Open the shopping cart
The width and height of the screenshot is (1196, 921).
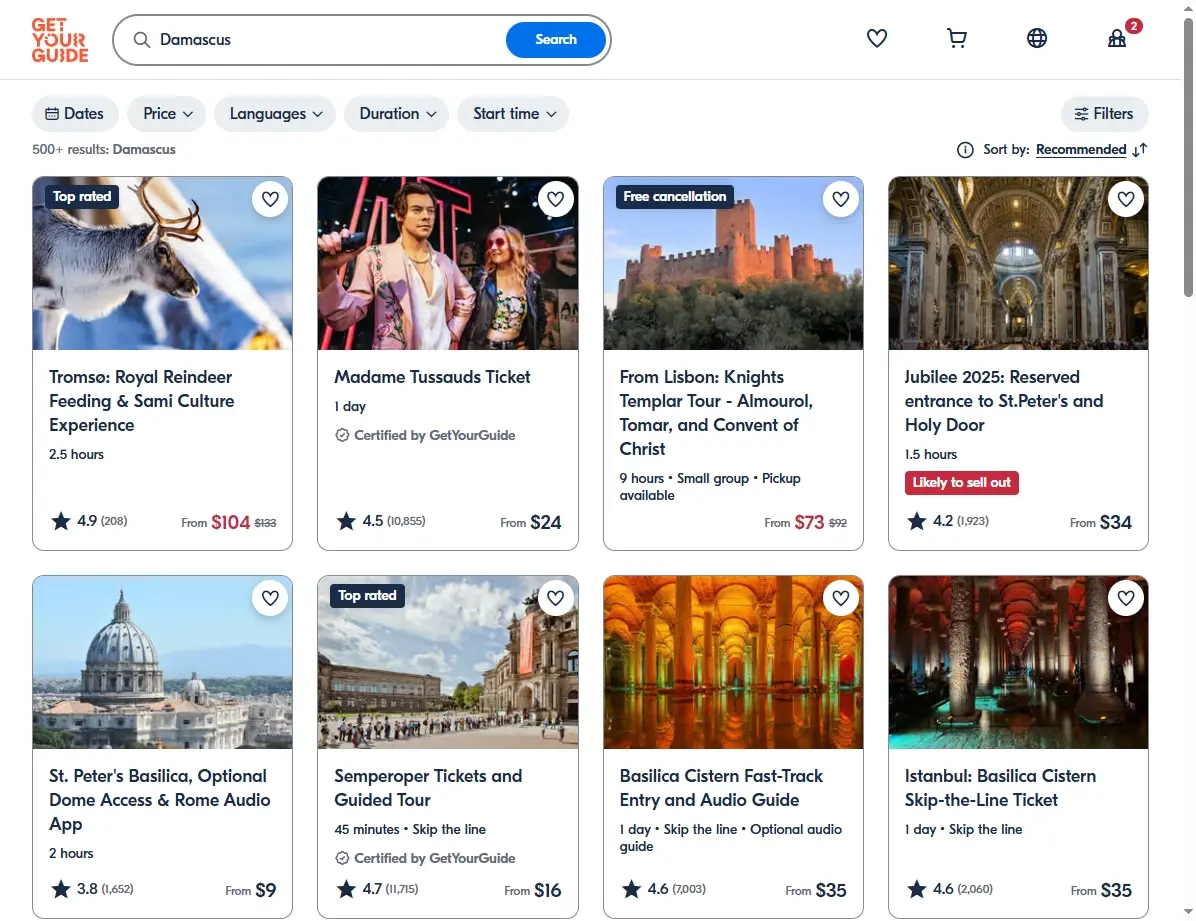[956, 38]
